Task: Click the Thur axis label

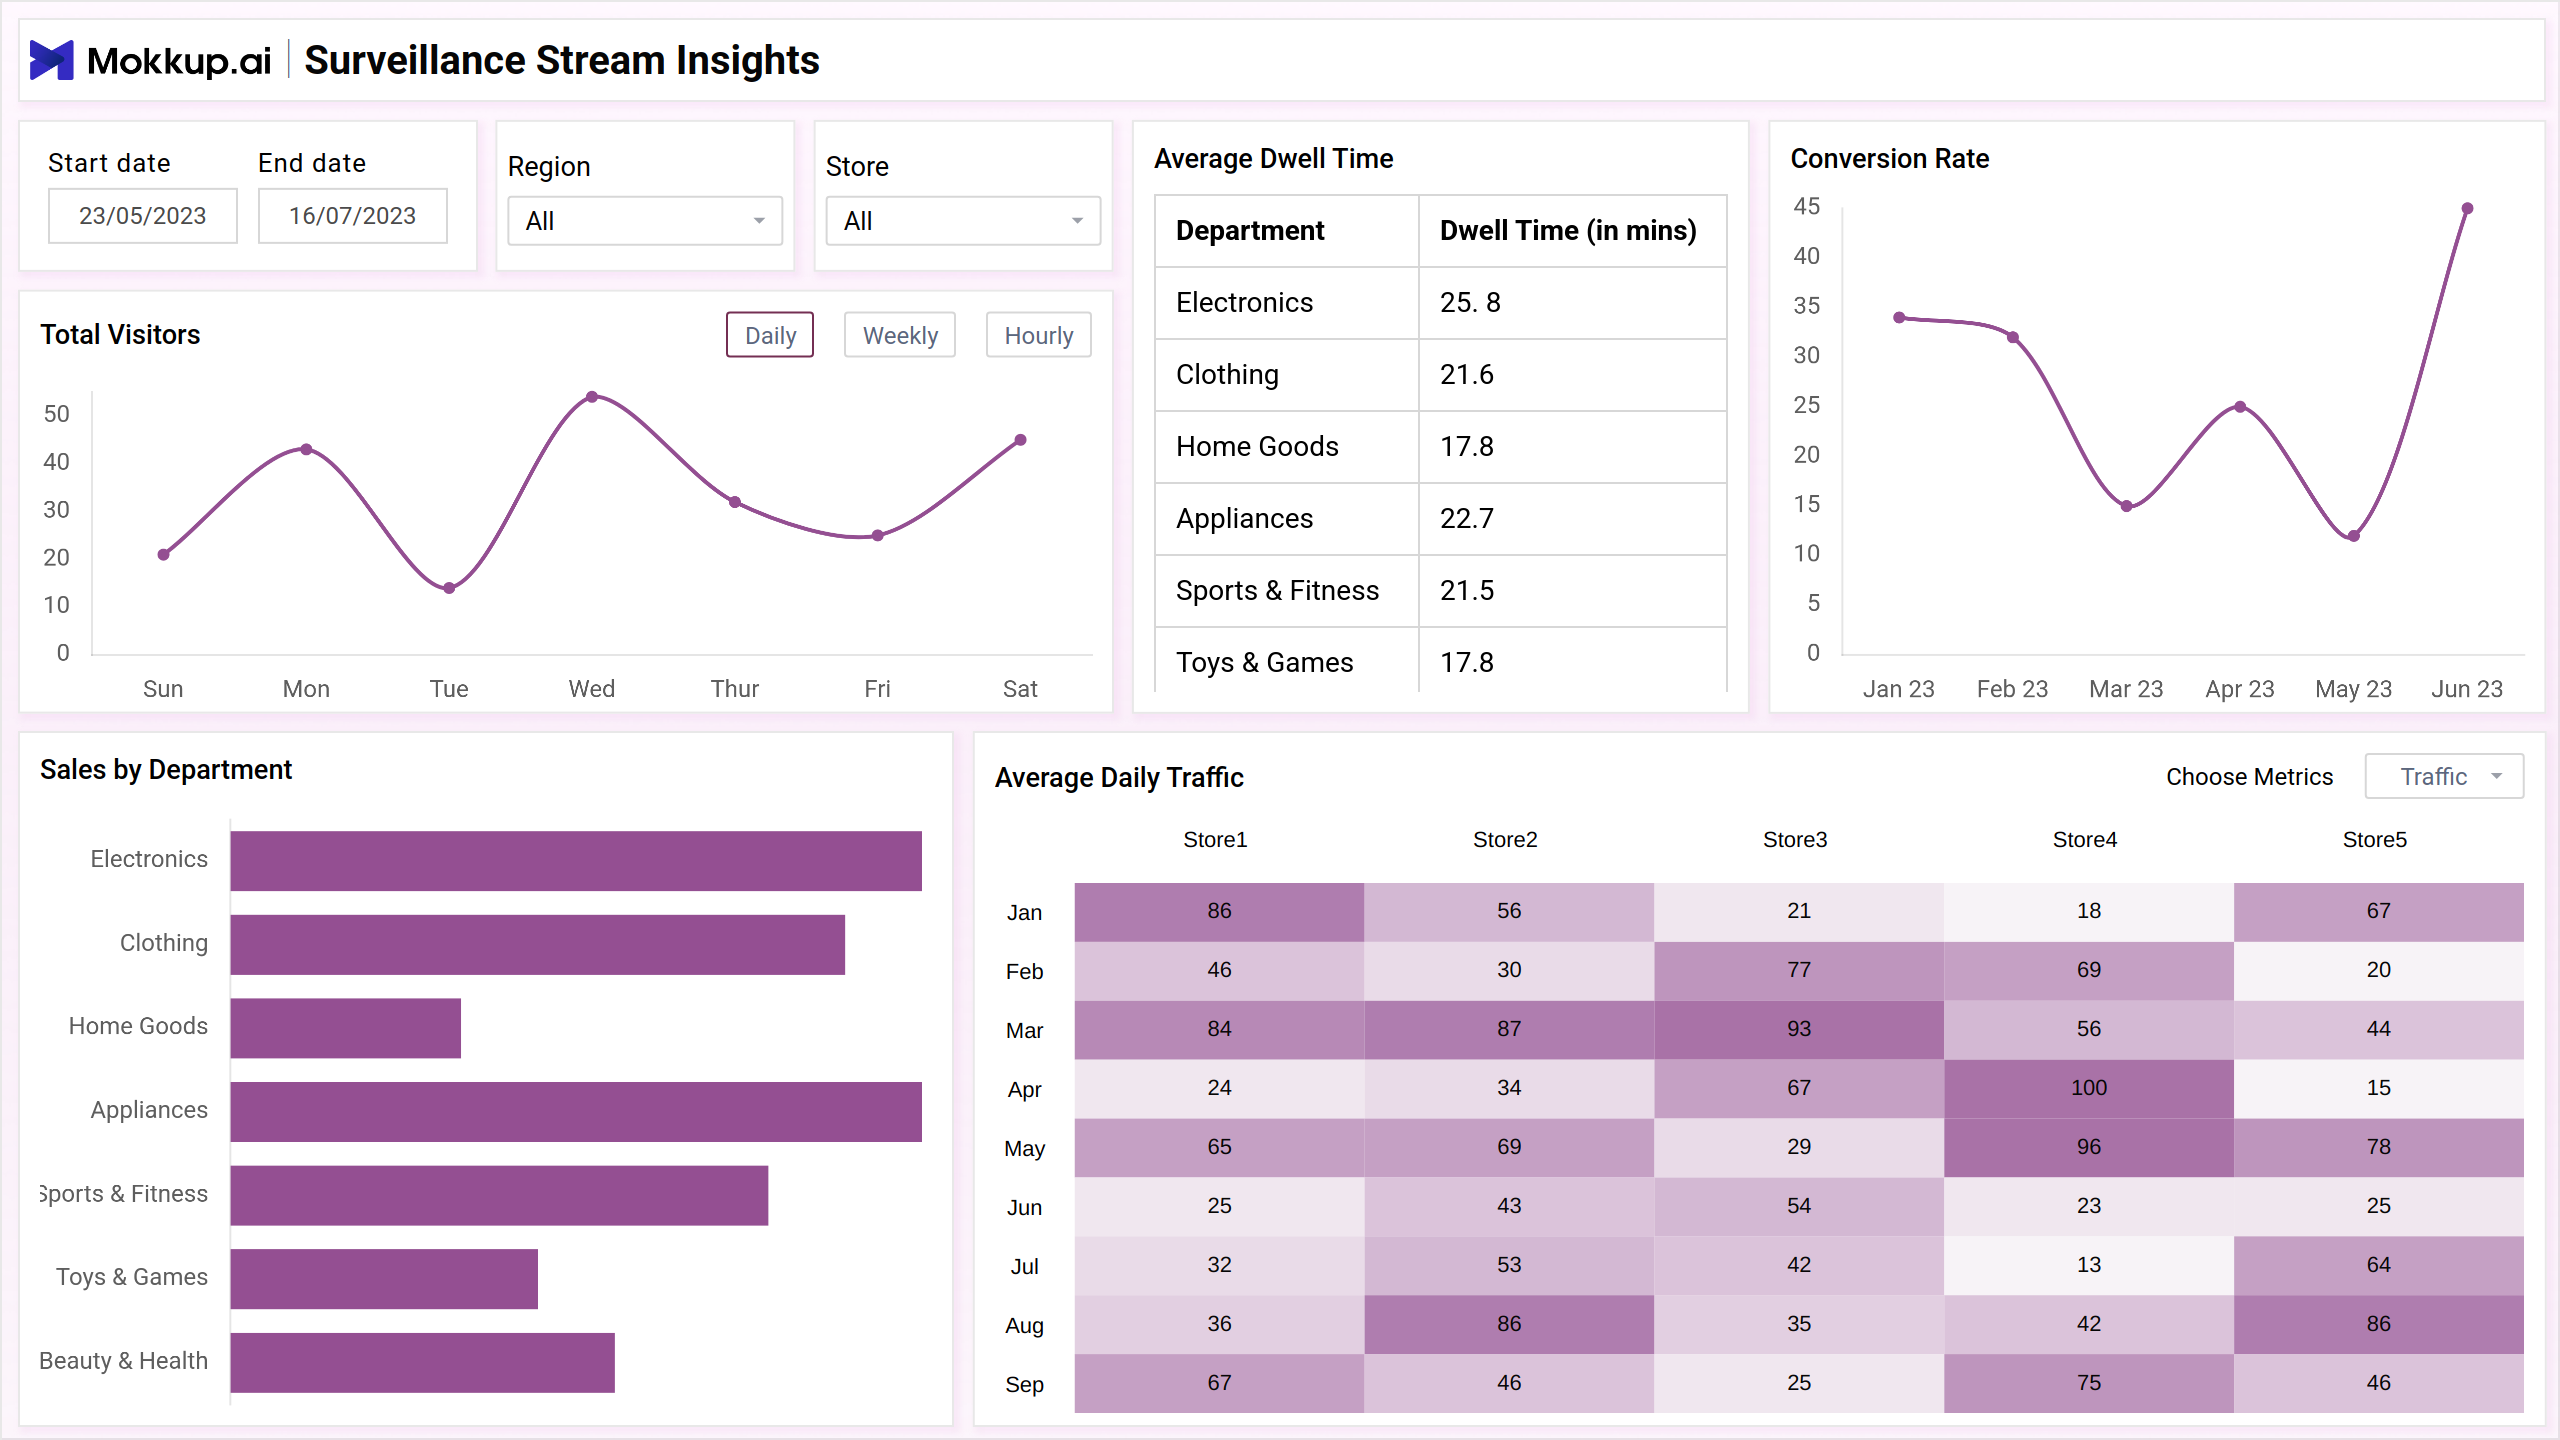Action: [735, 689]
